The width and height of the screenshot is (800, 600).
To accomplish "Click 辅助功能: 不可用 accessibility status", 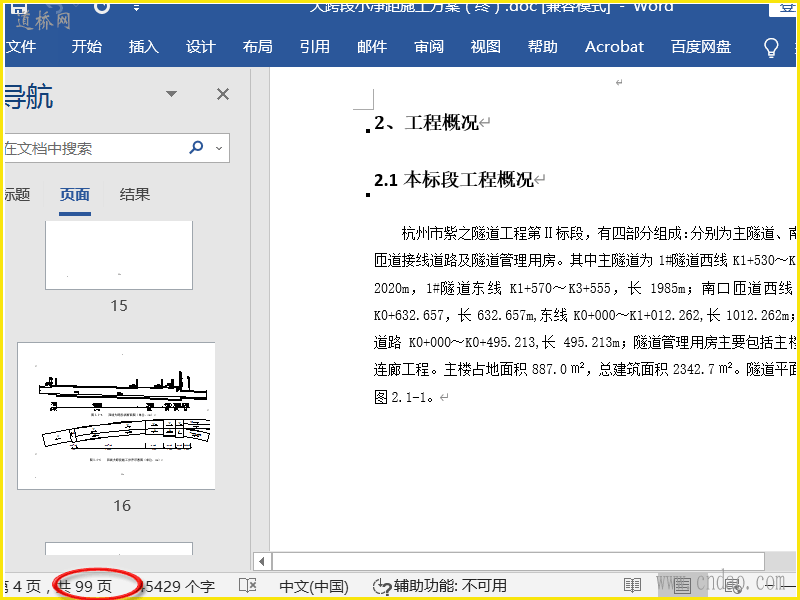I will pyautogui.click(x=440, y=586).
